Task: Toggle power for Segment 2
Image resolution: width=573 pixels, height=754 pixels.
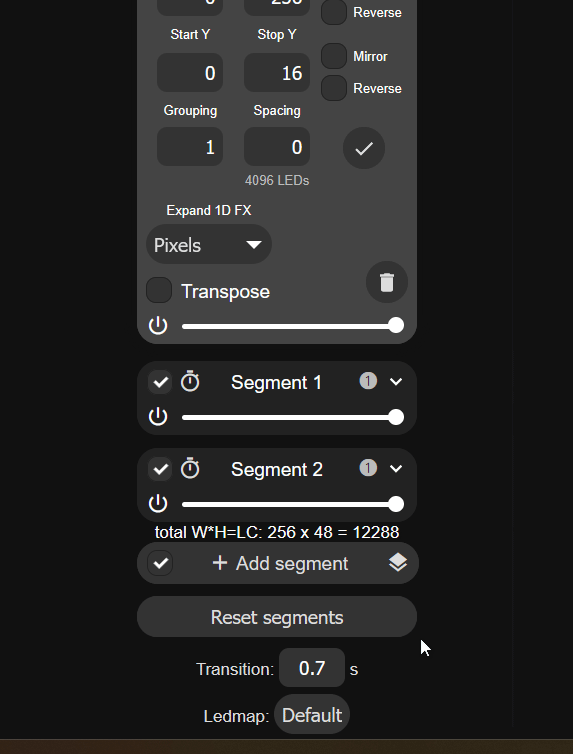Action: [x=158, y=503]
